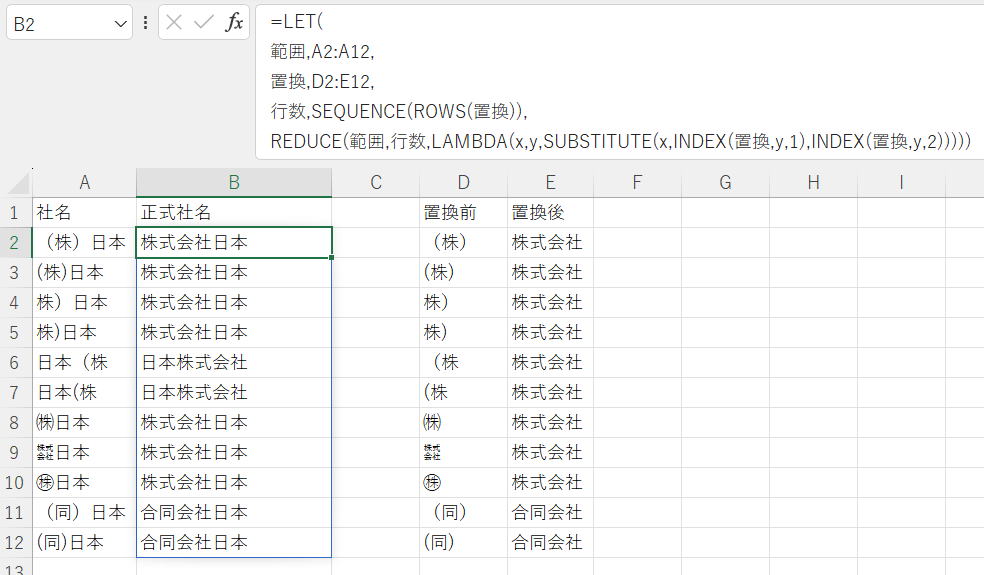Image resolution: width=984 pixels, height=575 pixels.
Task: Click the header cell 置換後
Action: pos(550,213)
